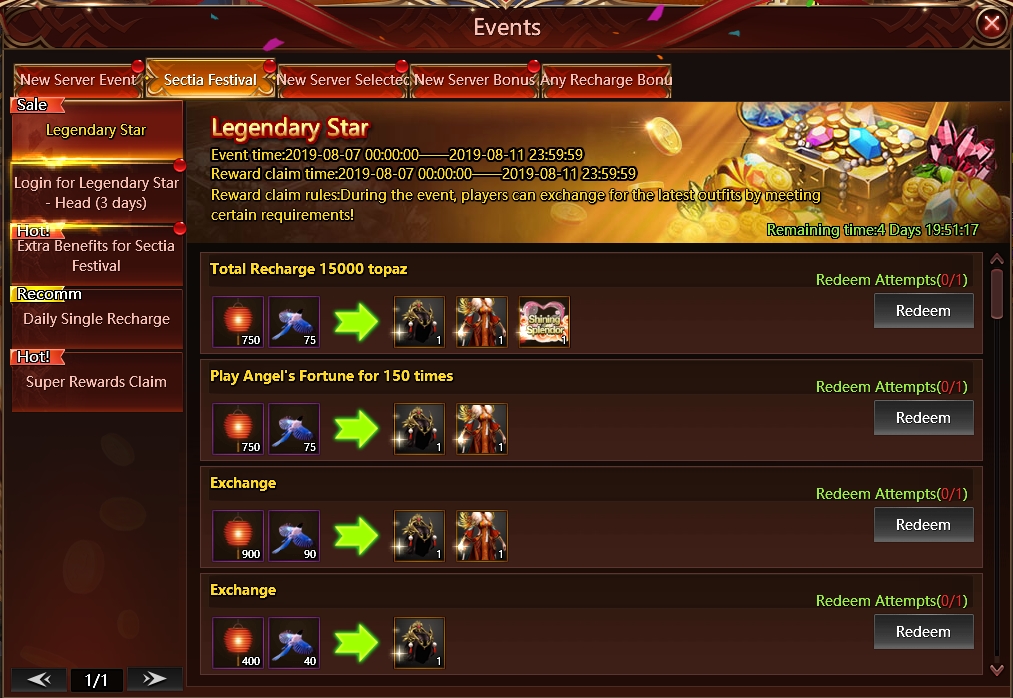1013x698 pixels.
Task: Open Super Rewards Claim sidebar entry
Action: [x=97, y=382]
